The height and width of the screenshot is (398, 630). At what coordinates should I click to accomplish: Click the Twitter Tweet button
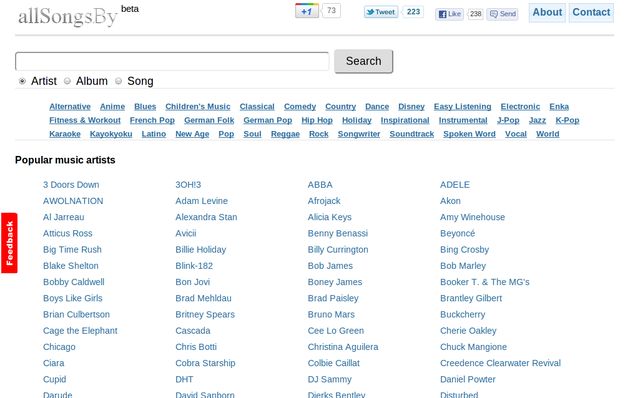(381, 12)
